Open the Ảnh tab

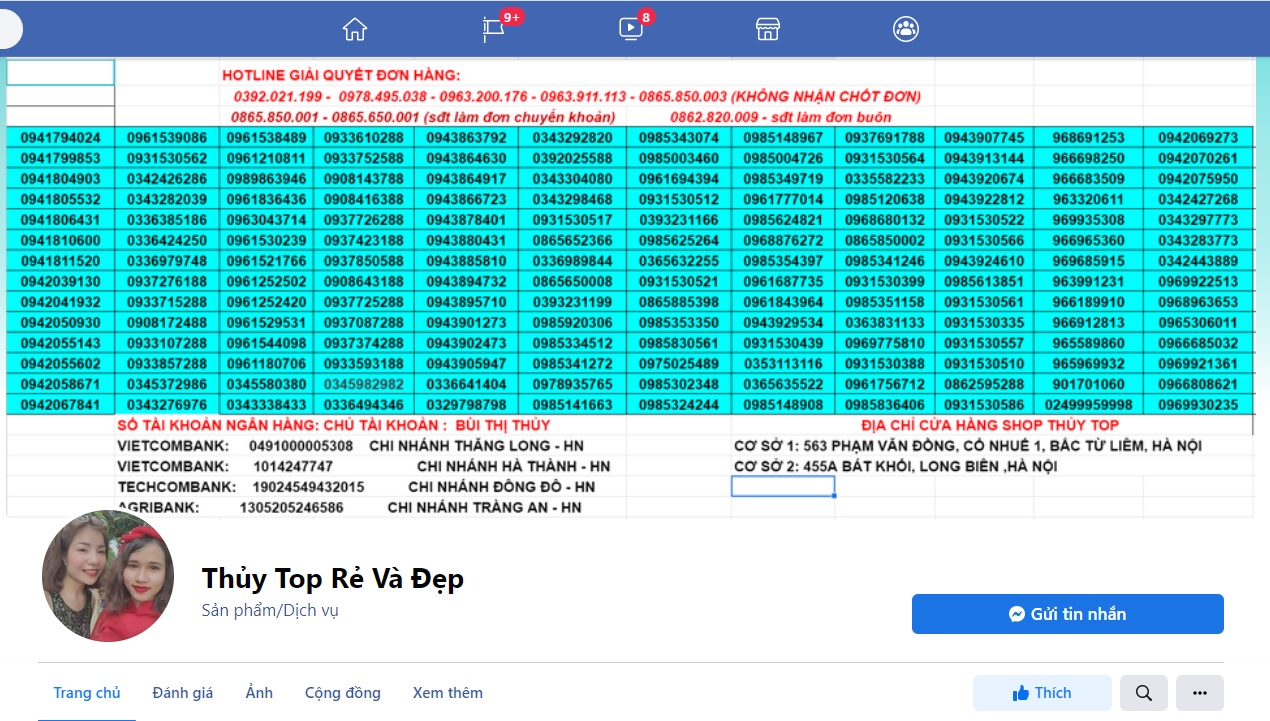coord(259,693)
